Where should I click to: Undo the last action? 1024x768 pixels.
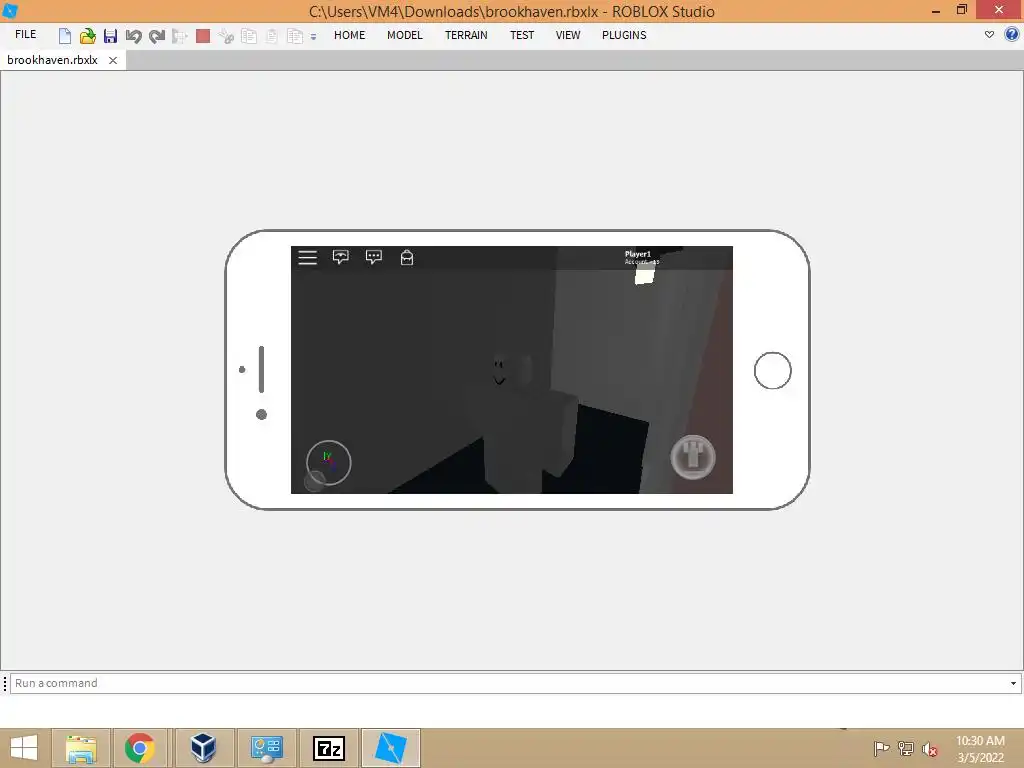[133, 36]
